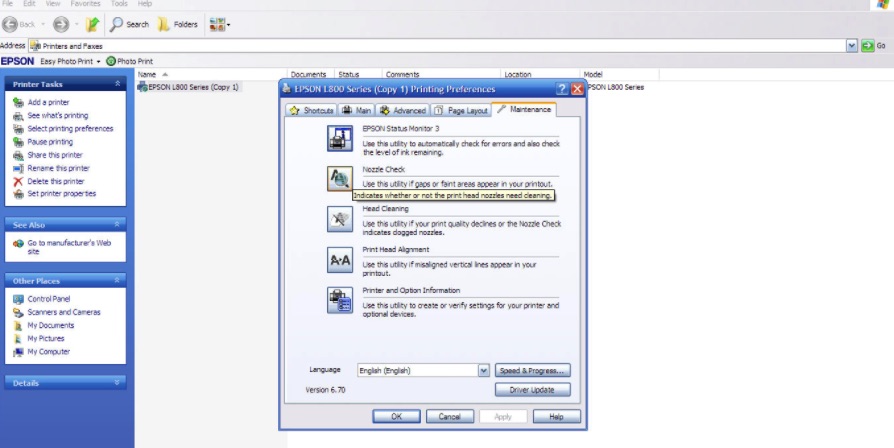
Task: Open Printer and Option Information icon
Action: (x=340, y=301)
